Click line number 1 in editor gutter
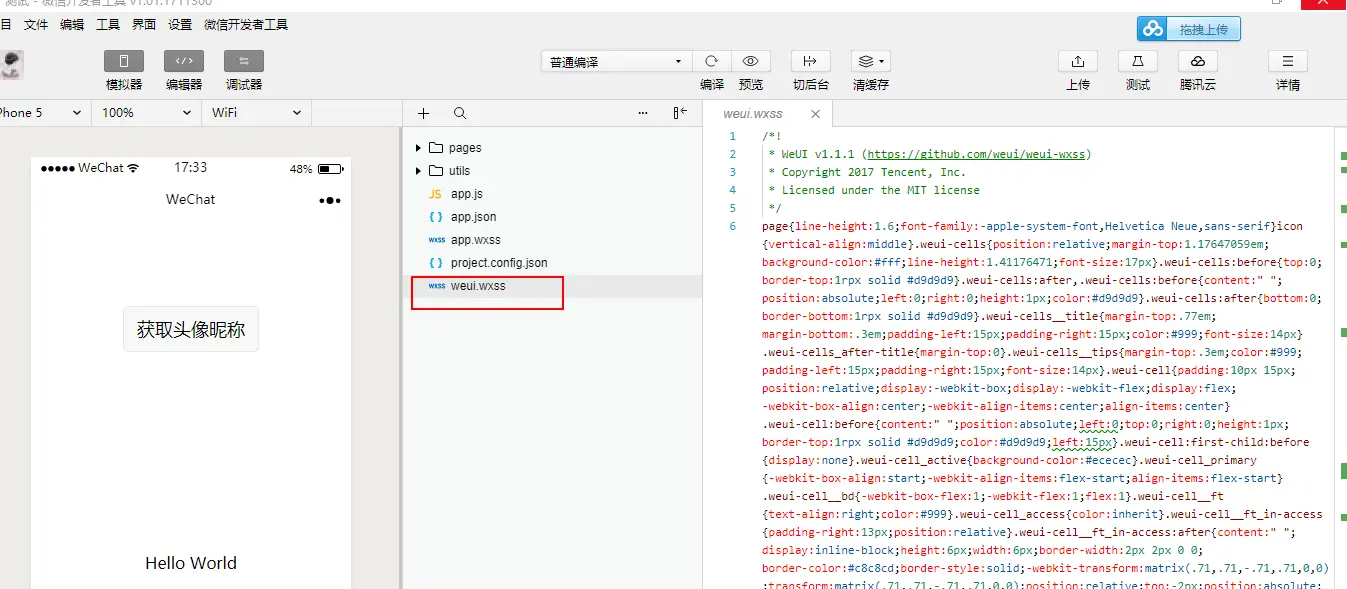 click(733, 136)
